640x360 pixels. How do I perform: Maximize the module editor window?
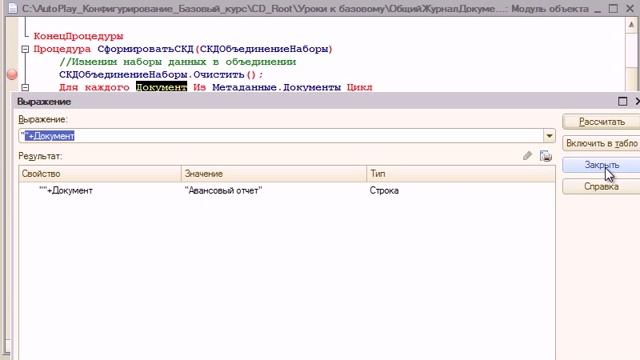click(613, 9)
